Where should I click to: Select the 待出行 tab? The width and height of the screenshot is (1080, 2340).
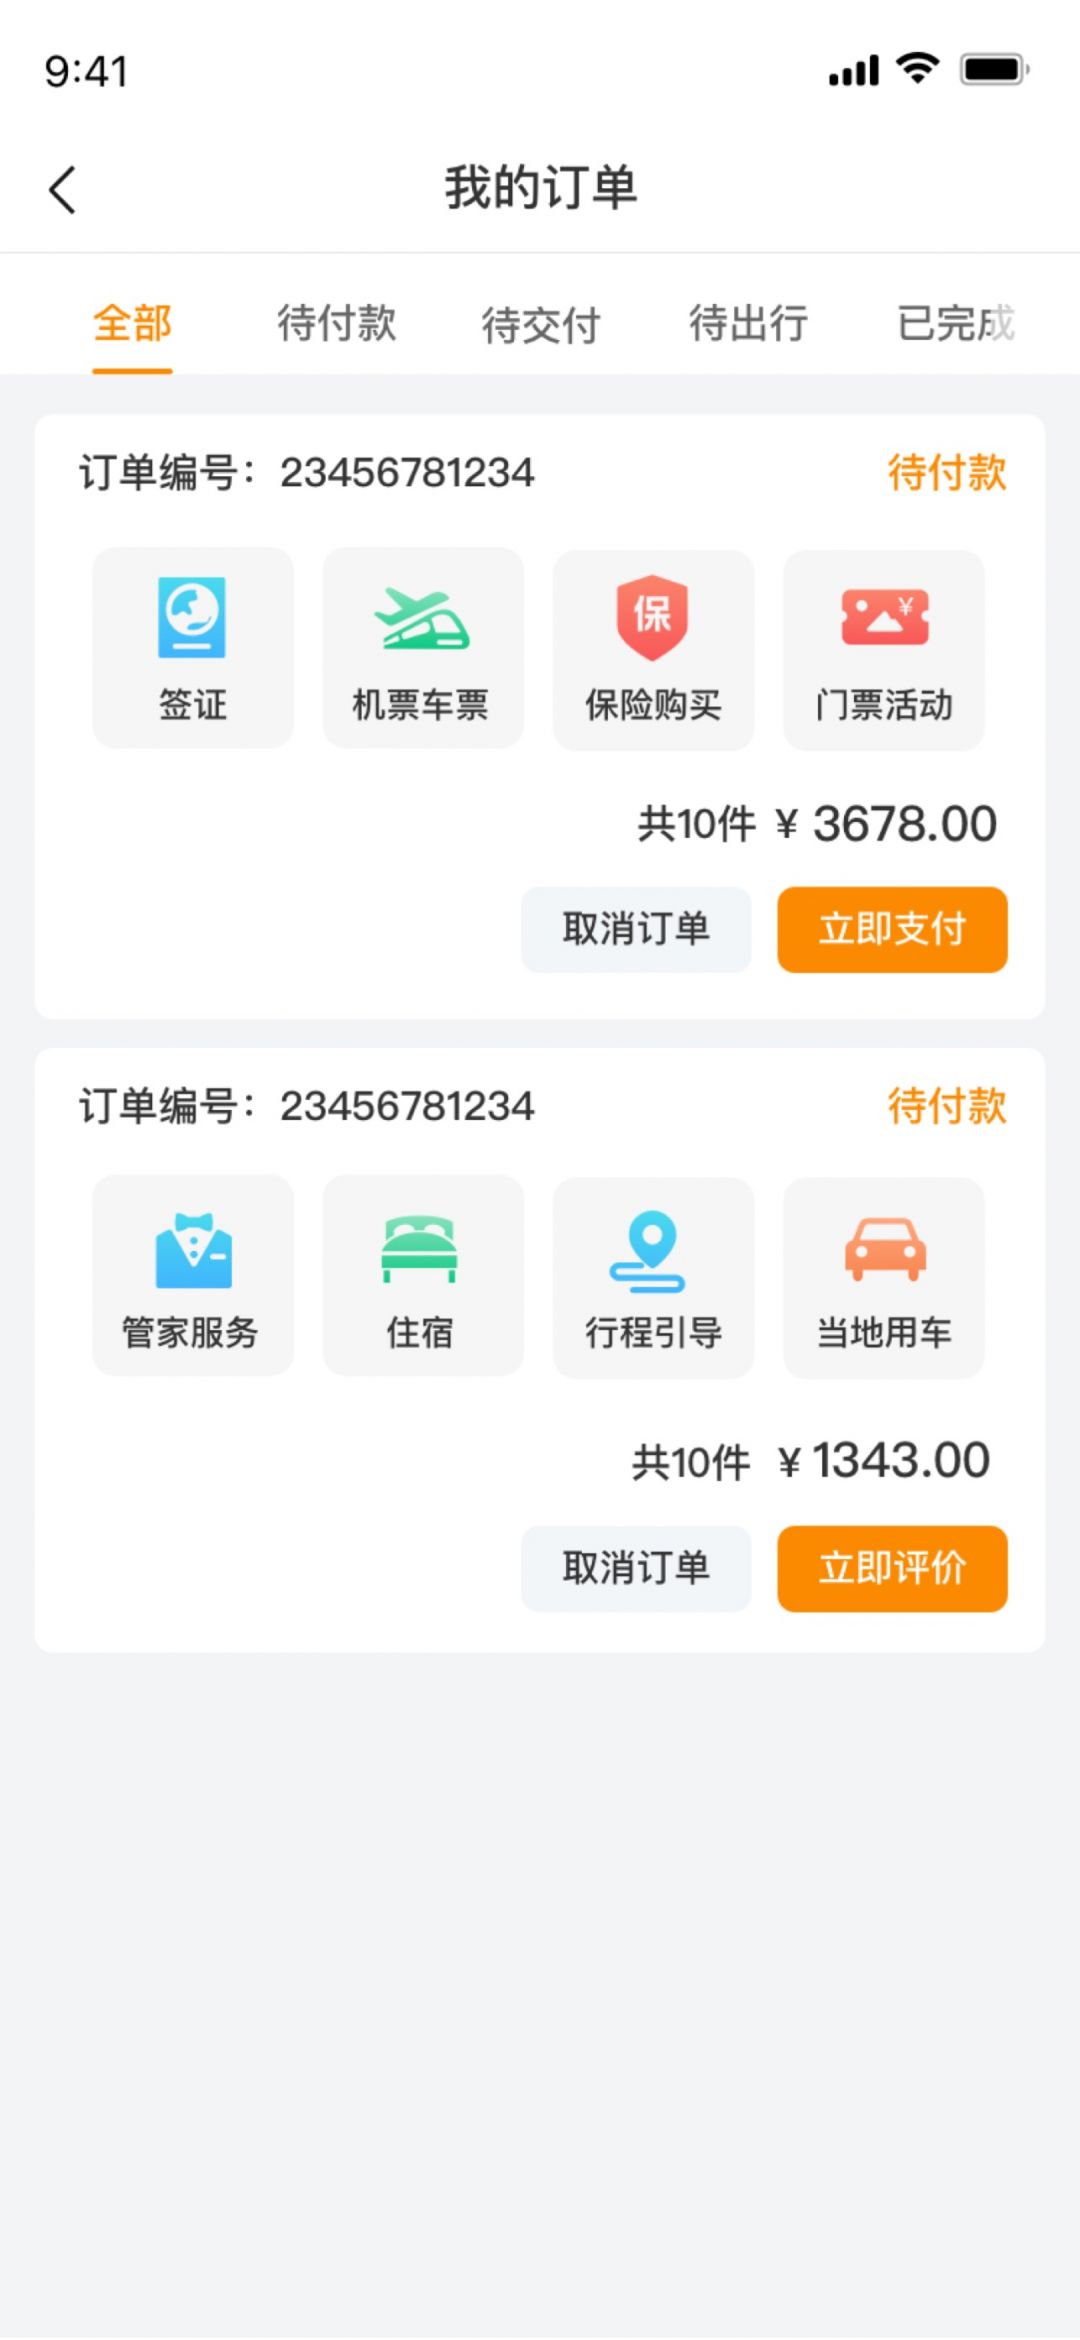pos(748,324)
